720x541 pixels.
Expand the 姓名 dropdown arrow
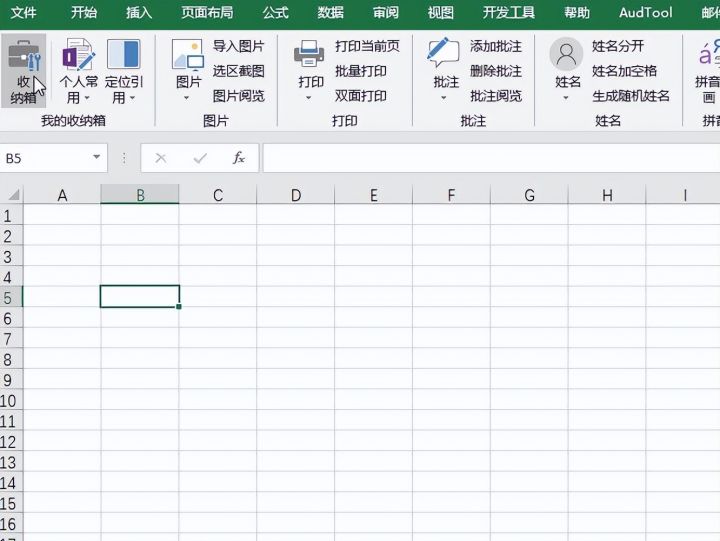pyautogui.click(x=566, y=98)
